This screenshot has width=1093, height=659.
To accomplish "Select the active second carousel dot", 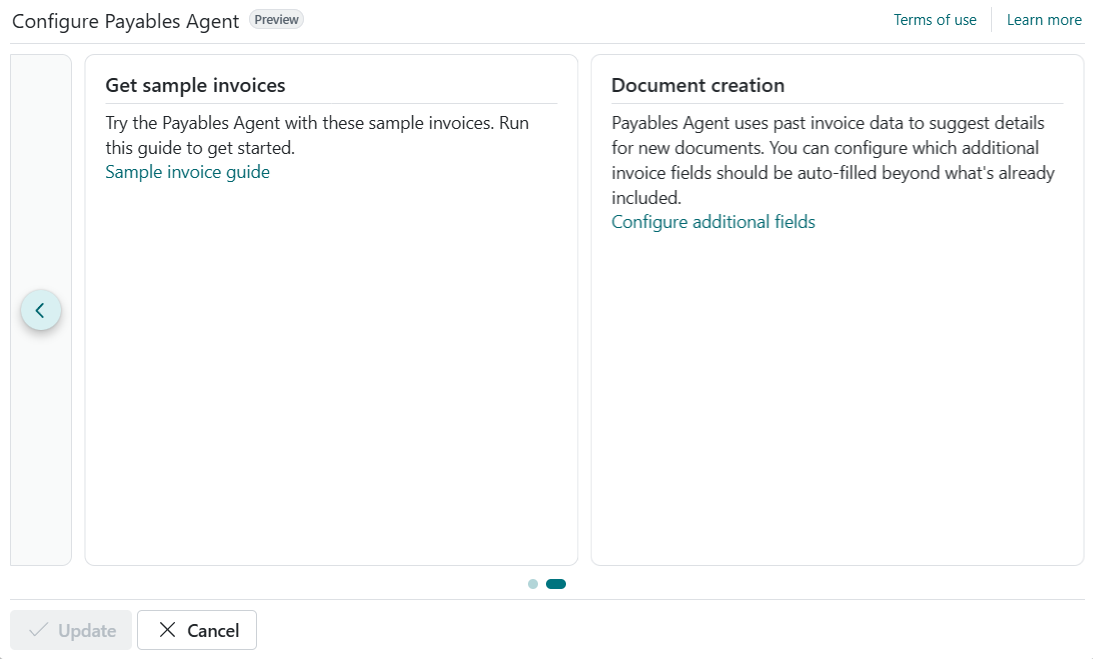I will coord(554,583).
